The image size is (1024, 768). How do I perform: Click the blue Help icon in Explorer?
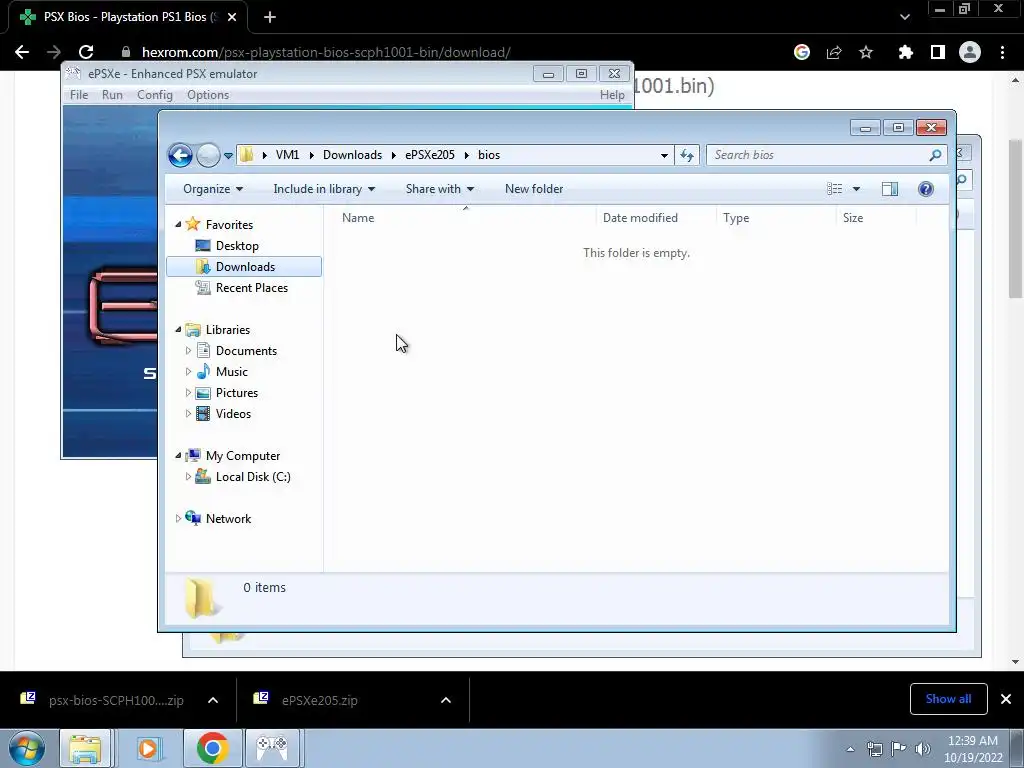pos(925,189)
